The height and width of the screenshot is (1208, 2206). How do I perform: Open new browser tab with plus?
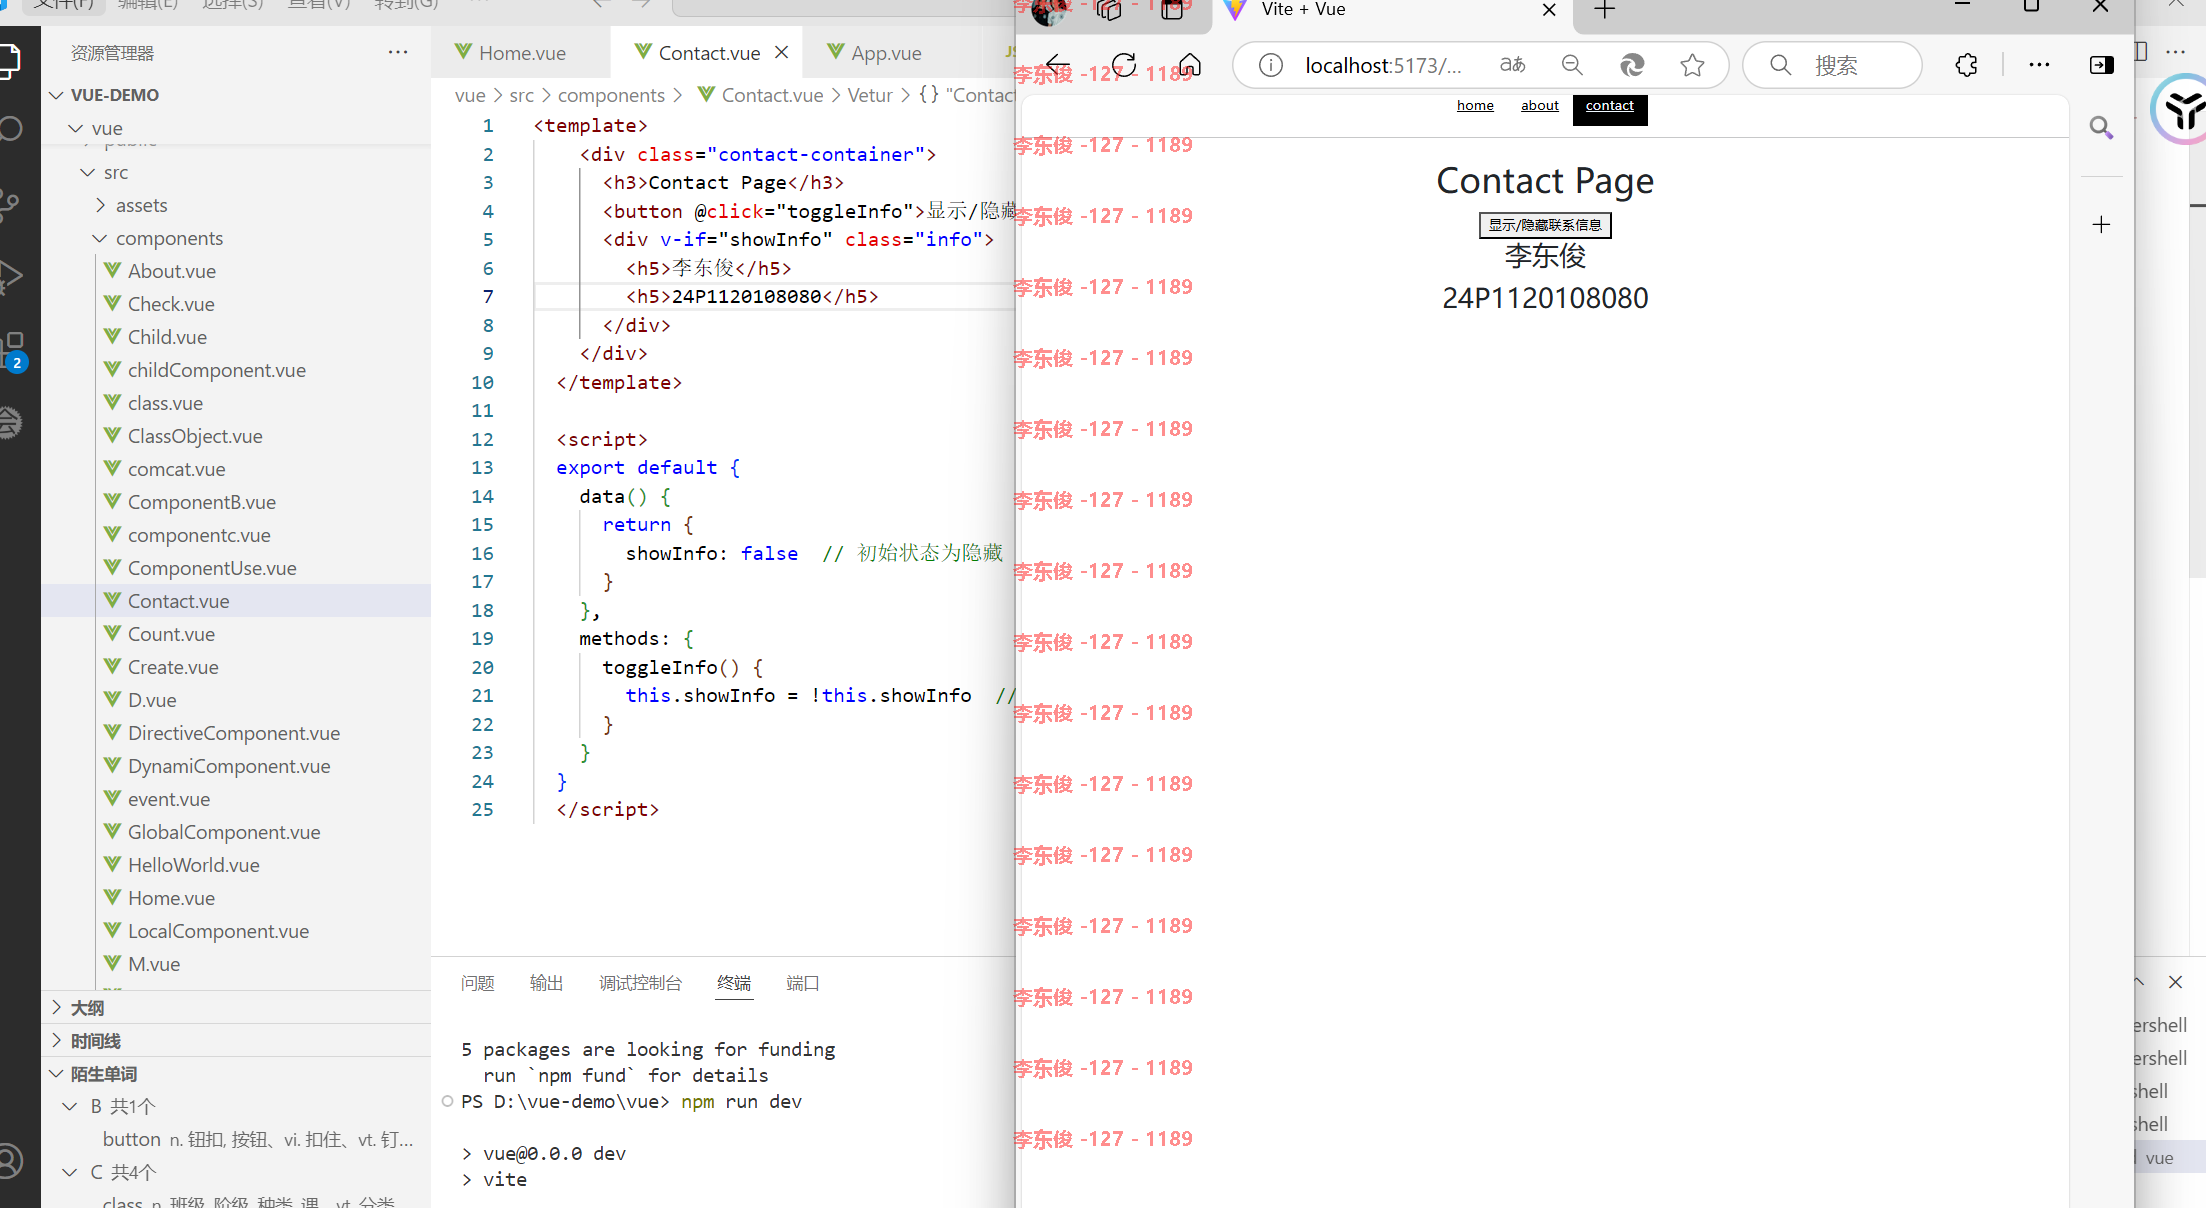pos(1605,10)
